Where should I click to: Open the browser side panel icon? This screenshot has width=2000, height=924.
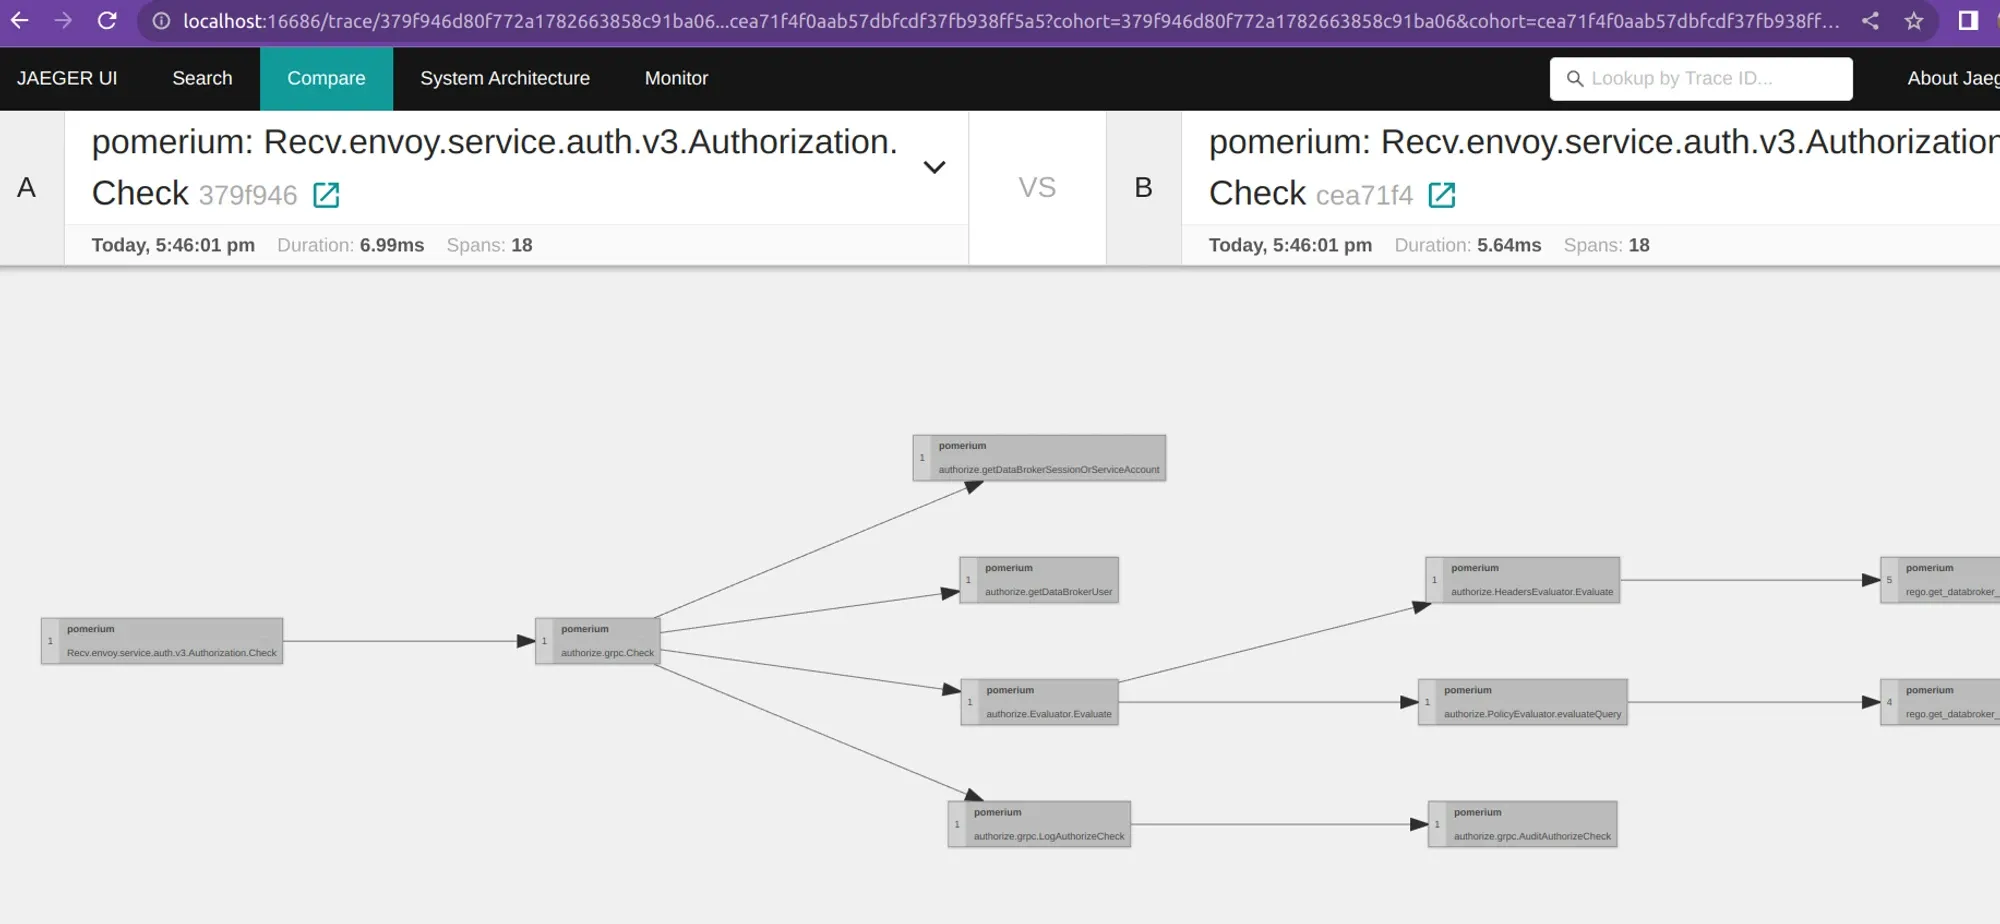pos(1968,21)
